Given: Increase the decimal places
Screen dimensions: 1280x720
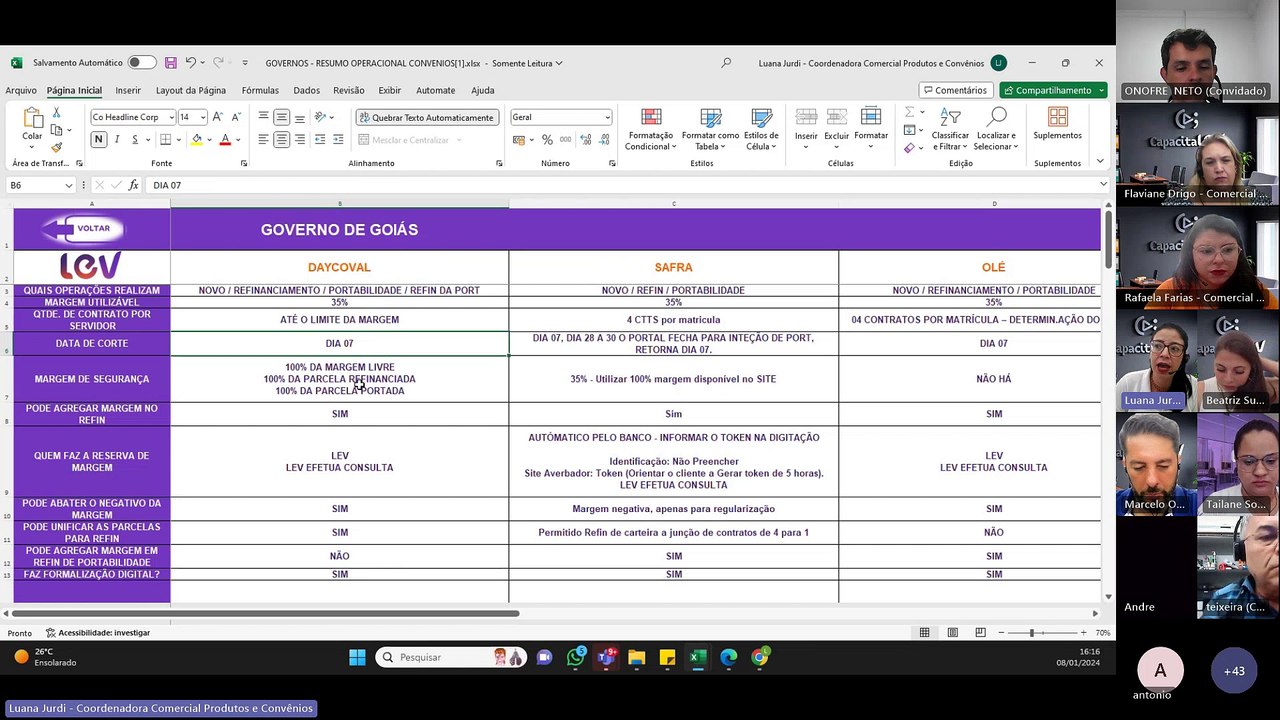Looking at the screenshot, I should coord(586,140).
